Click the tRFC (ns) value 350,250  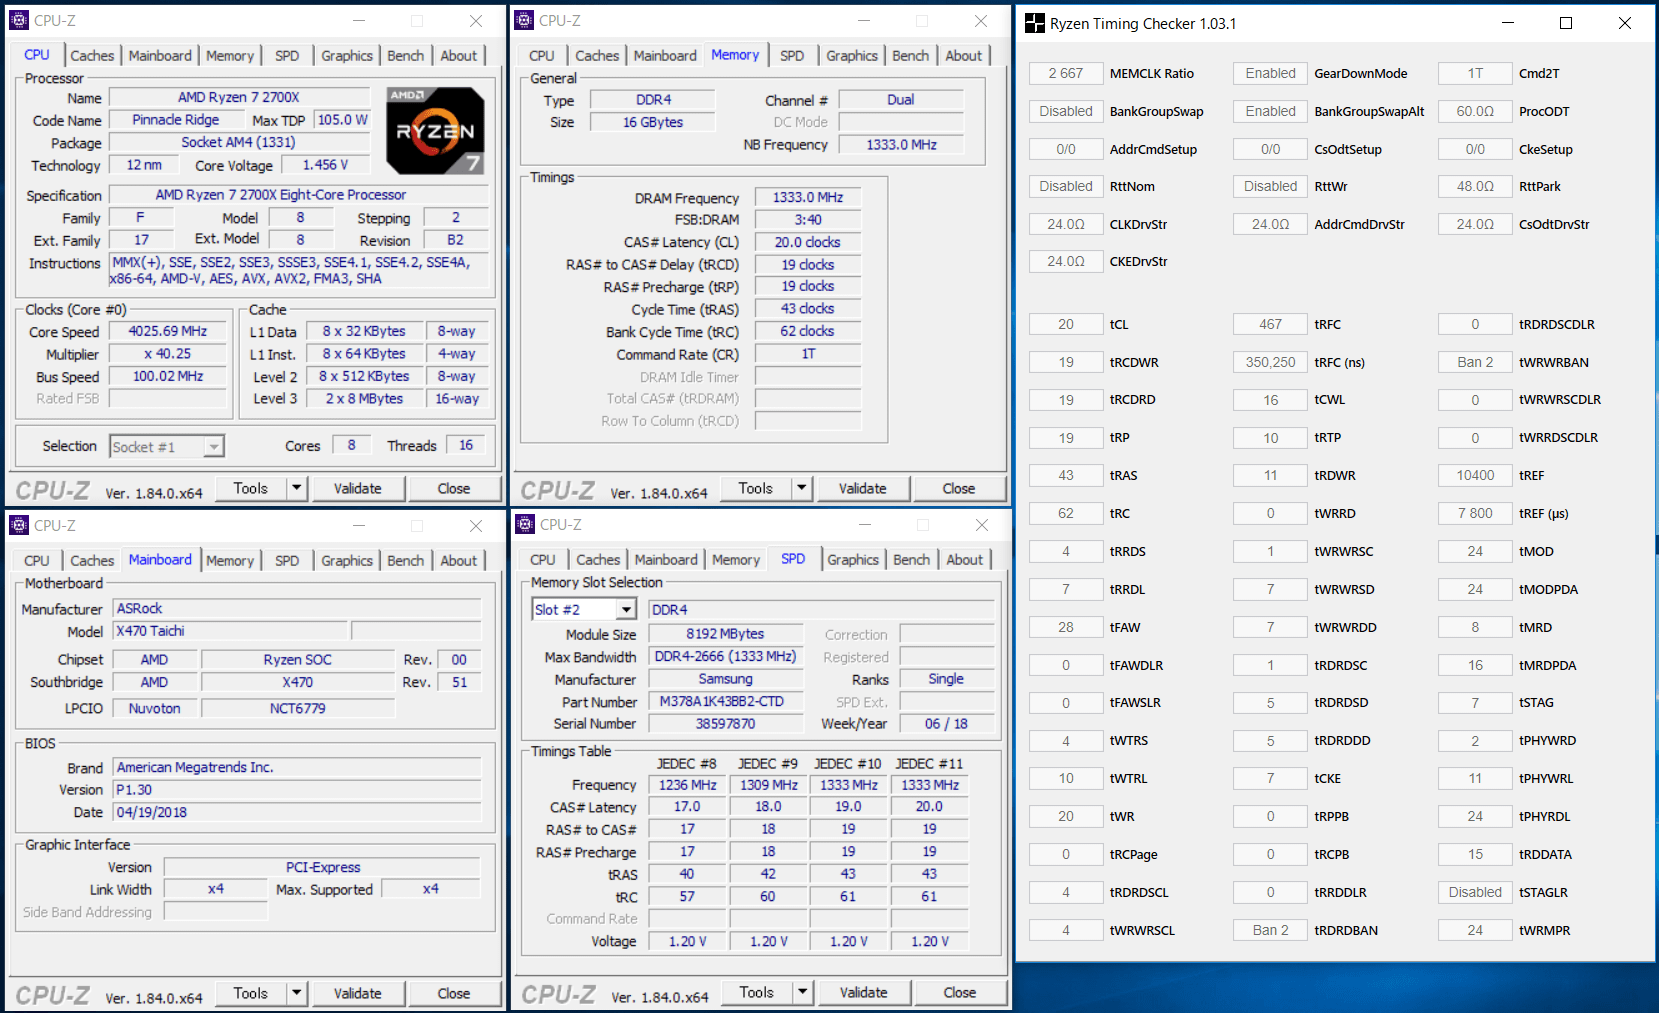point(1271,362)
